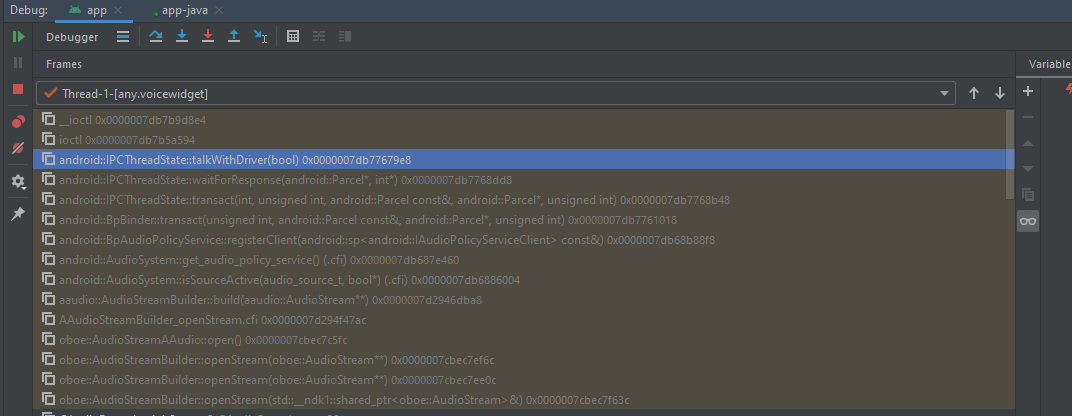Pause the program execution
Viewport: 1072px width, 416px height.
(18, 63)
